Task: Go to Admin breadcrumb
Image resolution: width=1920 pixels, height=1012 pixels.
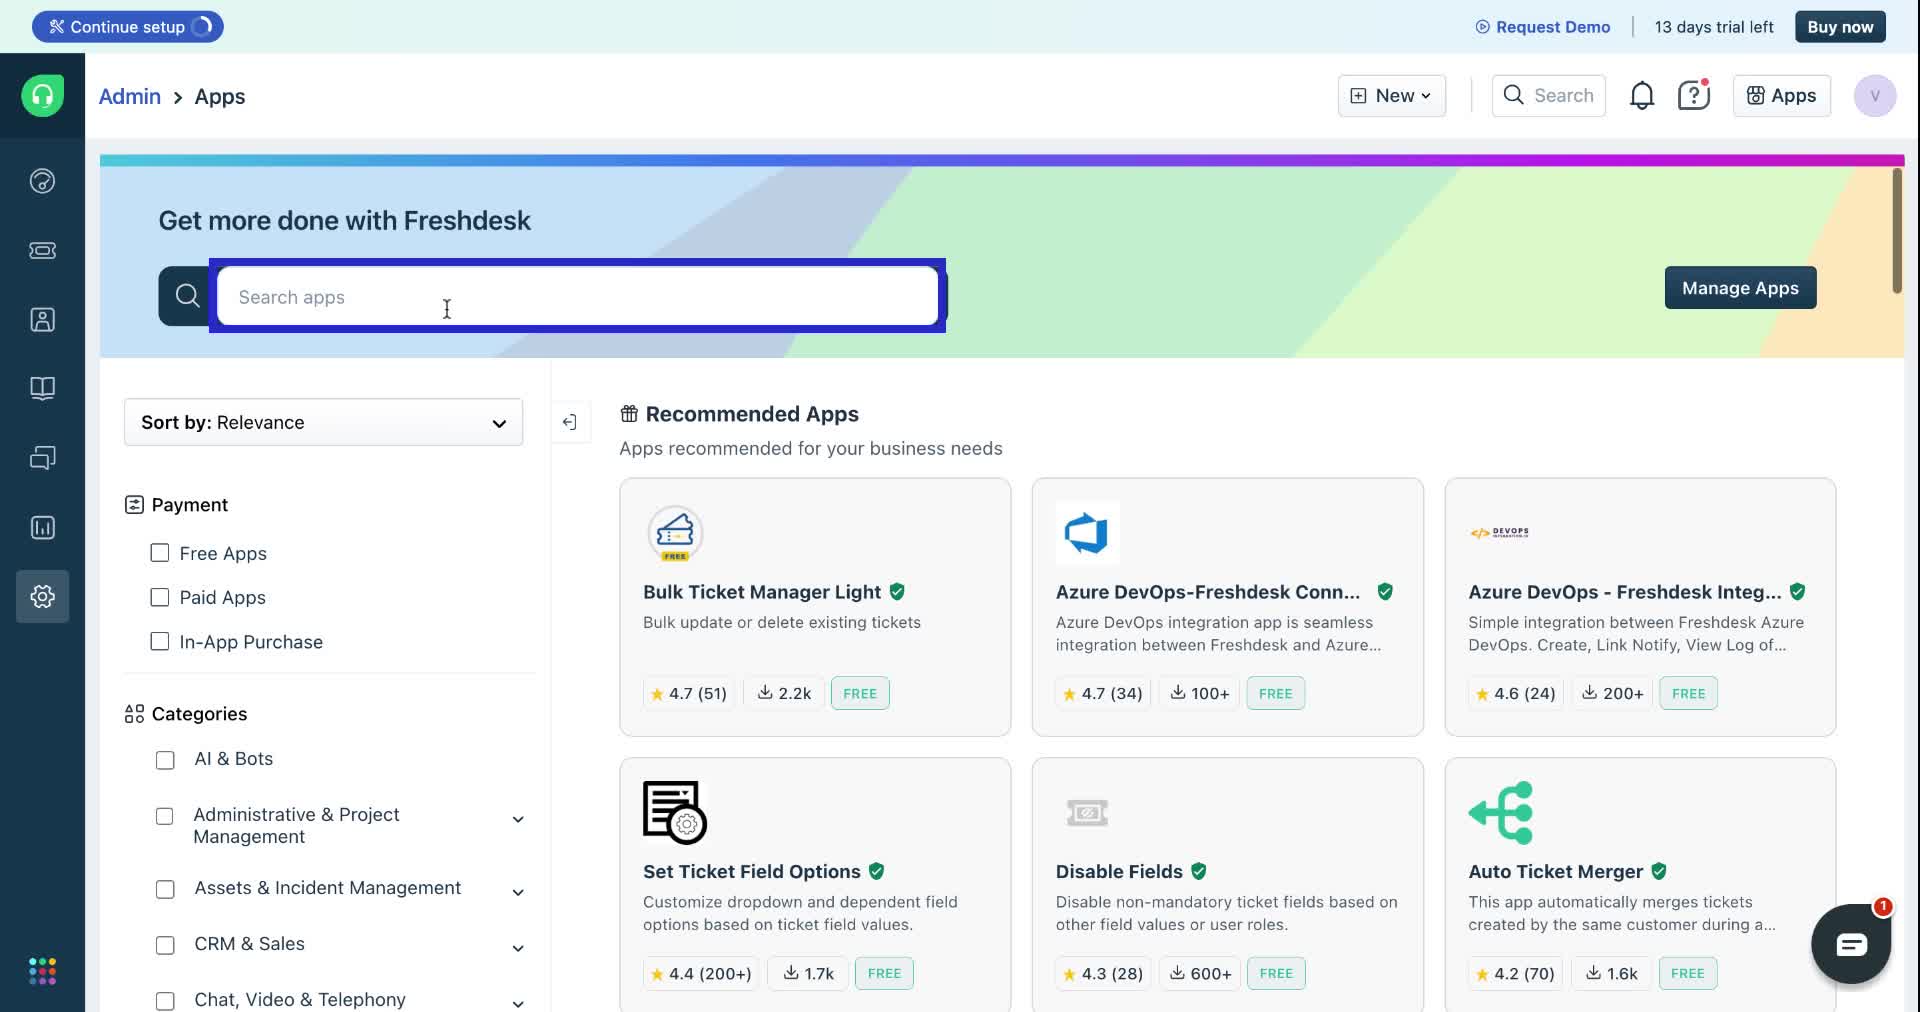Action: 129,96
